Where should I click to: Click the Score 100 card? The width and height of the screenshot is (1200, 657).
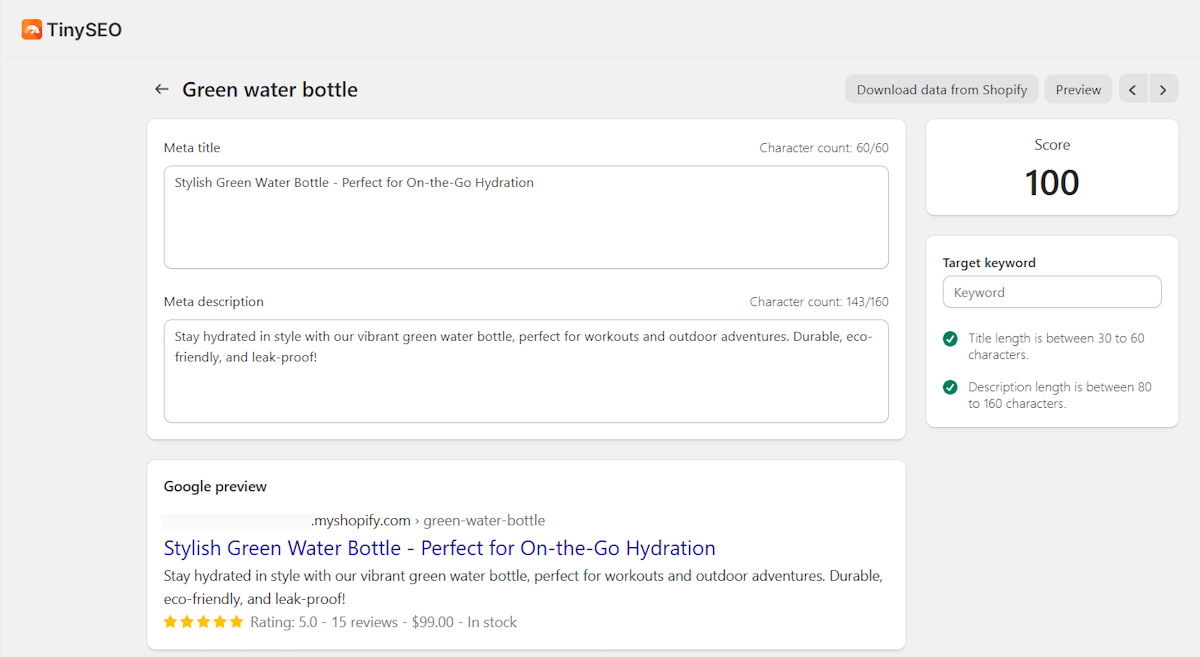[x=1052, y=167]
